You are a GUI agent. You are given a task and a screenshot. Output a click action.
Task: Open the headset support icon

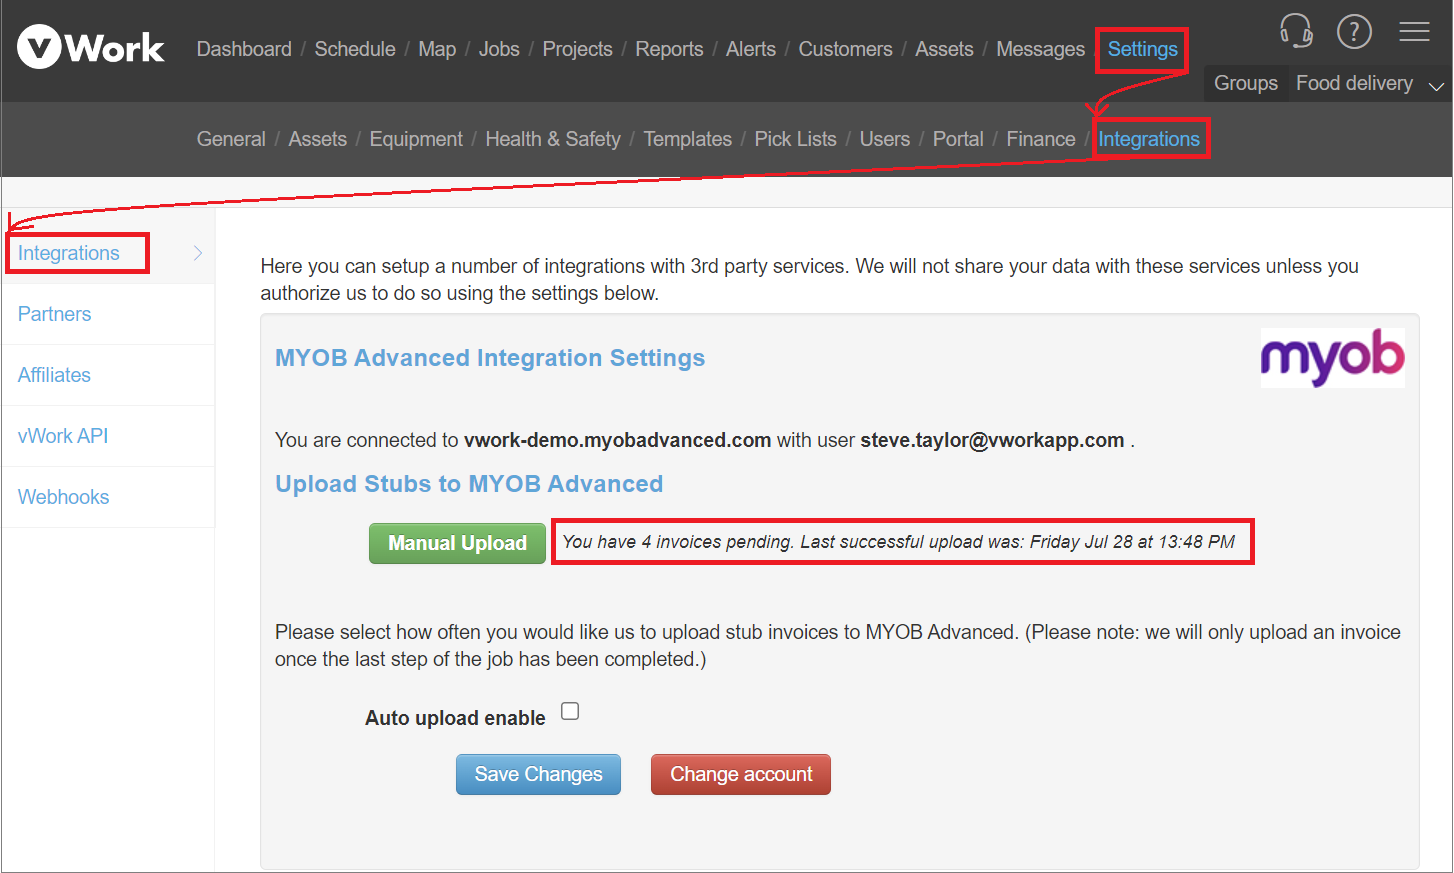(x=1296, y=31)
